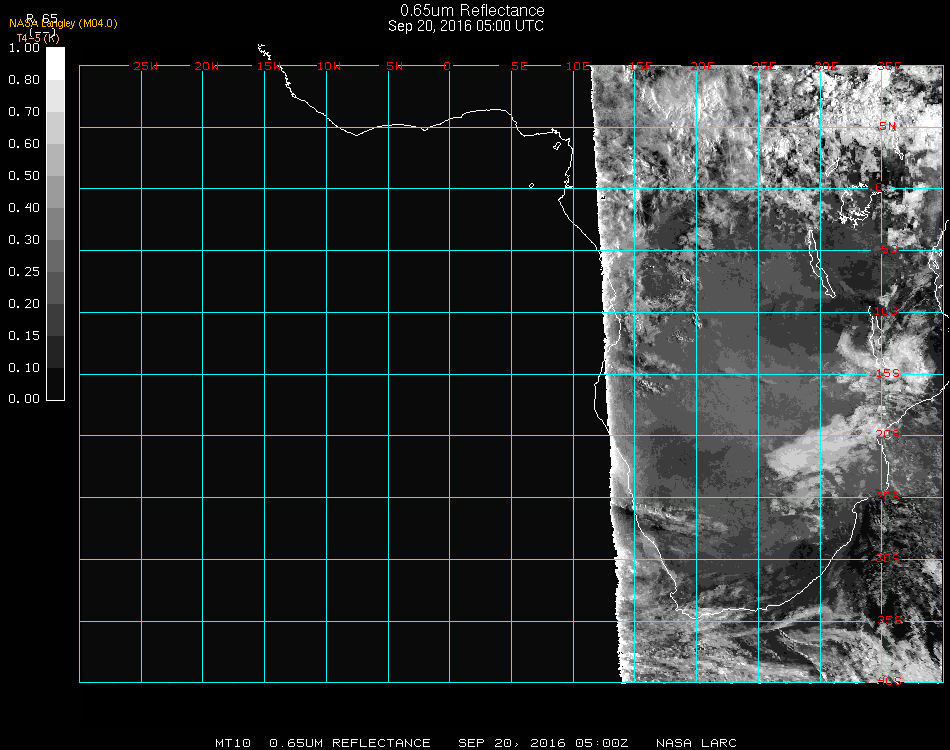Image resolution: width=950 pixels, height=750 pixels.
Task: Click the colorbar value label '0.20'
Action: point(24,304)
